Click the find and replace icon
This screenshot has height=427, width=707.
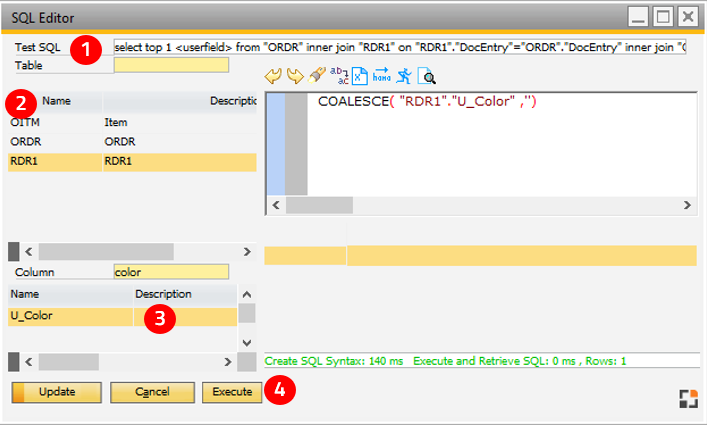(338, 76)
